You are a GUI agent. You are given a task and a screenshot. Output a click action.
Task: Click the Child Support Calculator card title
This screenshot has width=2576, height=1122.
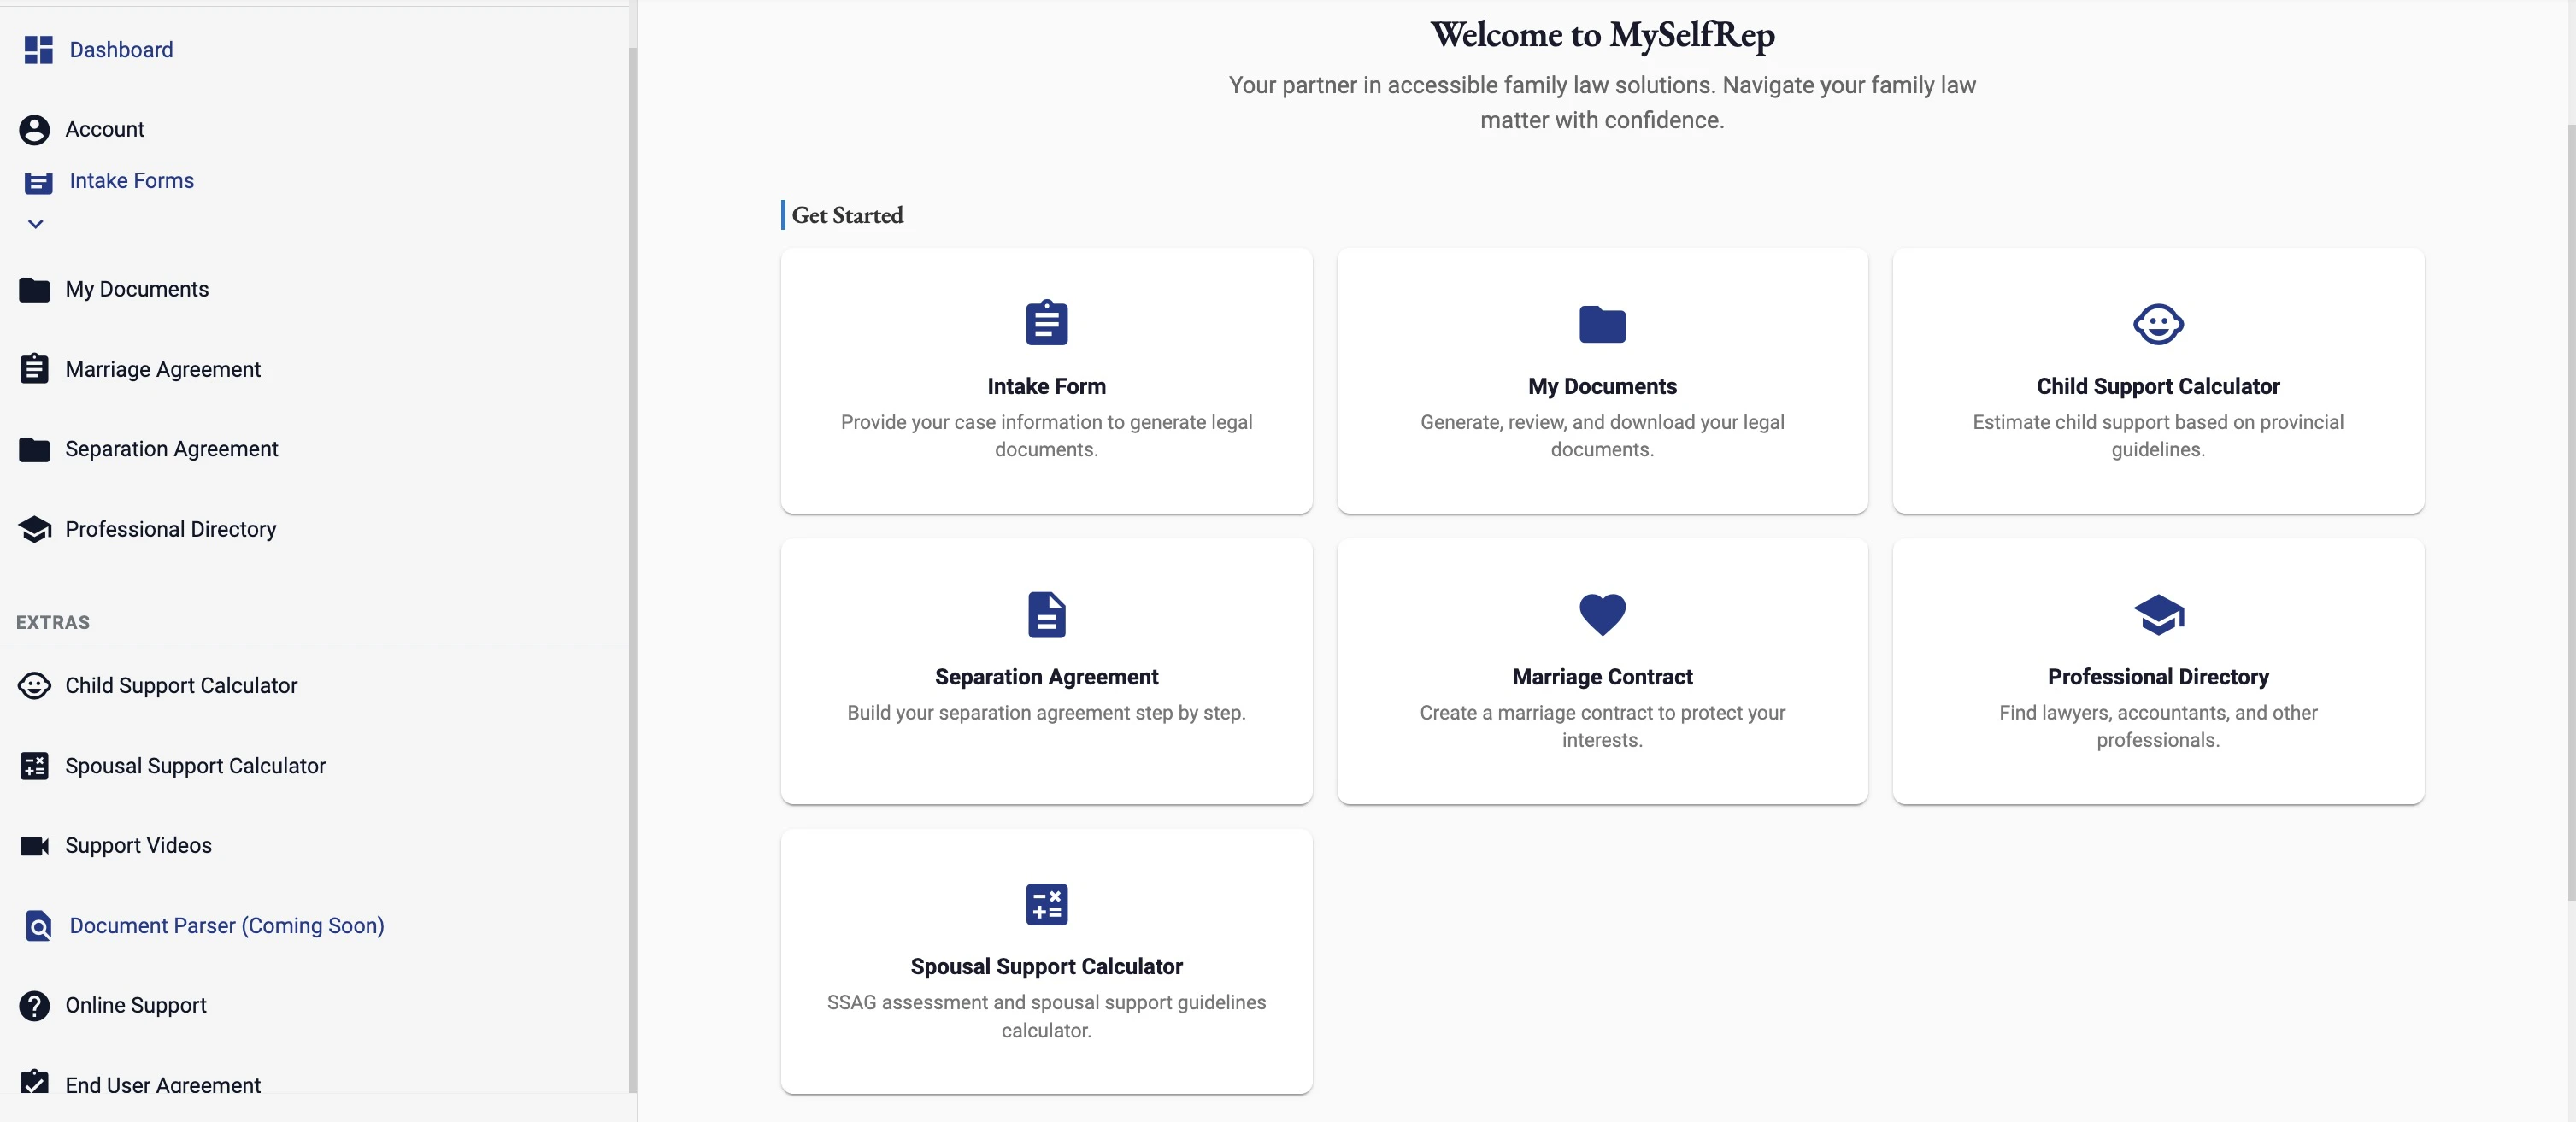(x=2158, y=386)
